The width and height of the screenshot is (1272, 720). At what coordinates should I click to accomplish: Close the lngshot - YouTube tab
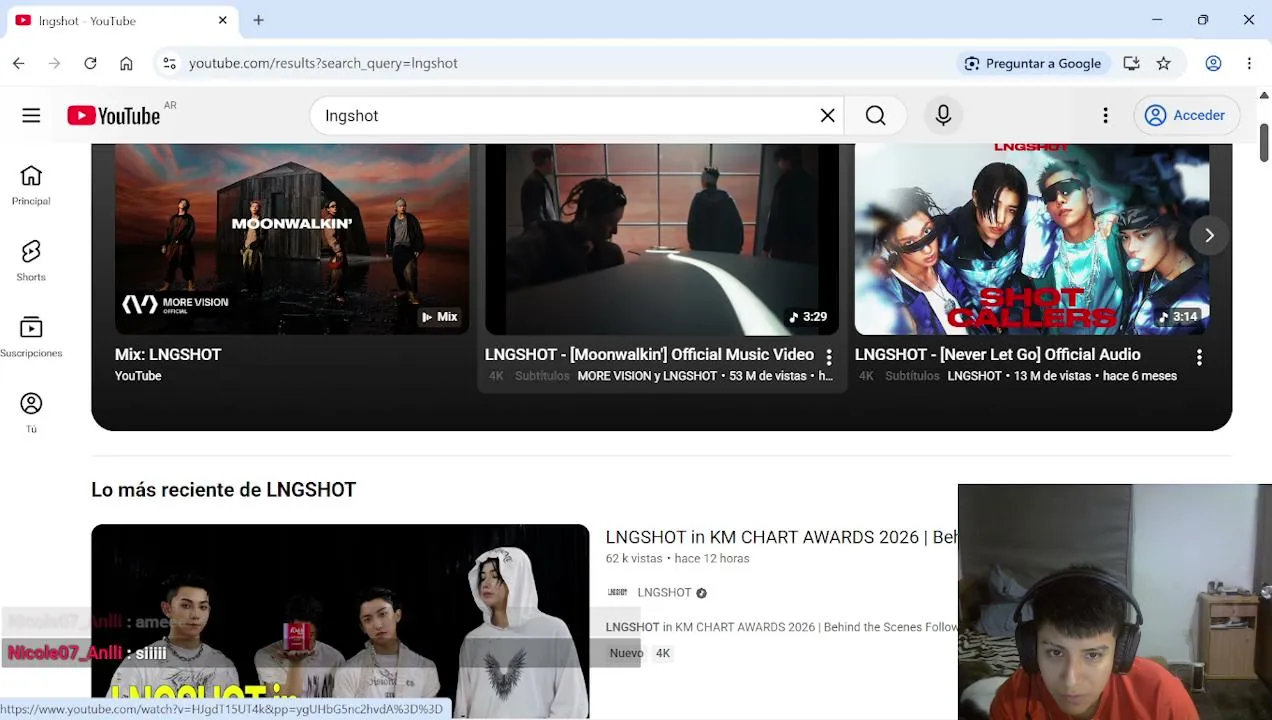click(x=222, y=20)
